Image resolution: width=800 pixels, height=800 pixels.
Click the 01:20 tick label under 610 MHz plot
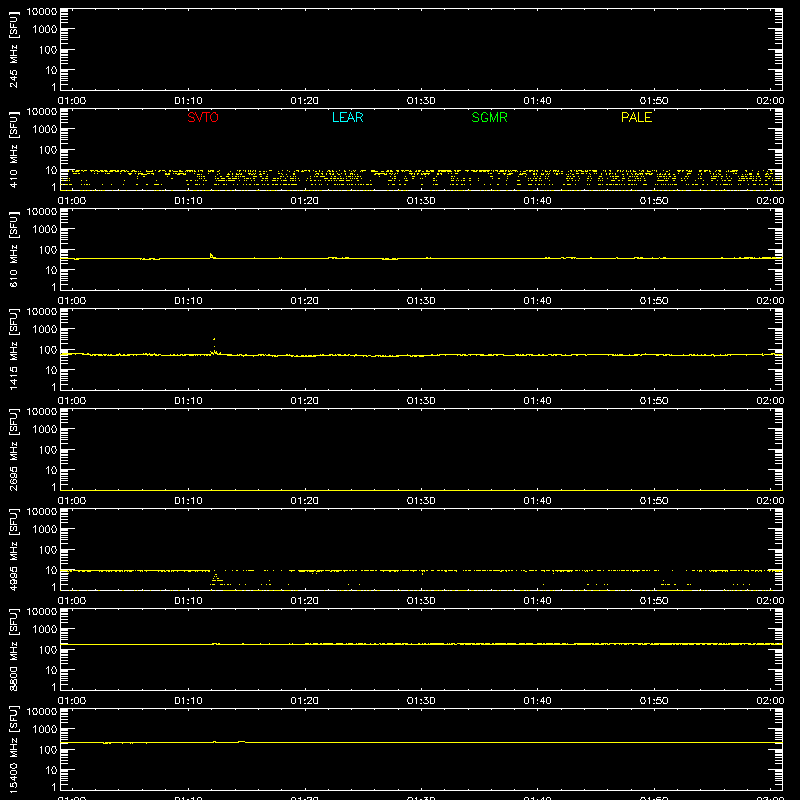tap(305, 301)
